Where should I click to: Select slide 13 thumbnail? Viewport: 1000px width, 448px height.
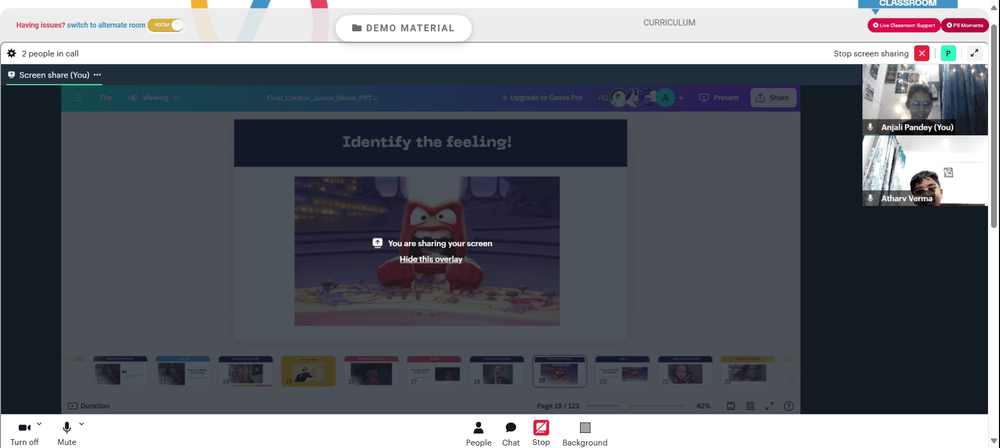(183, 371)
